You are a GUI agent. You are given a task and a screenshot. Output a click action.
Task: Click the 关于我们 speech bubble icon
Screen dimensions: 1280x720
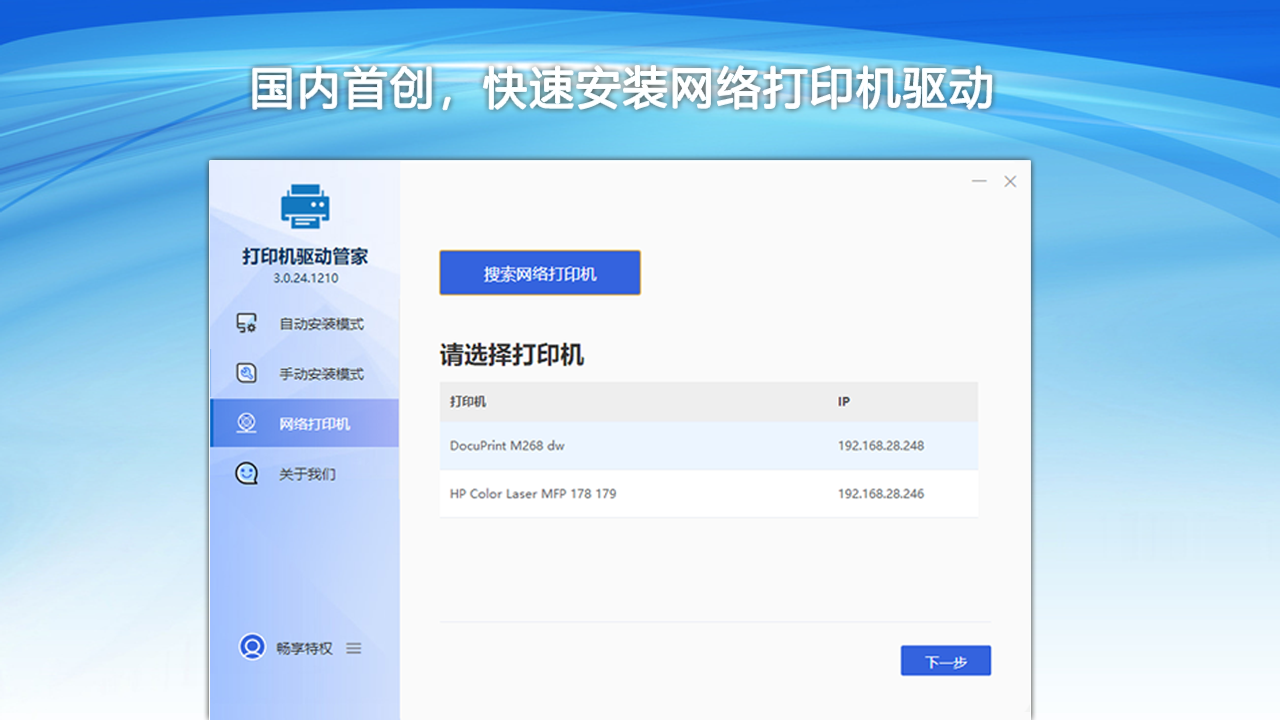click(246, 472)
